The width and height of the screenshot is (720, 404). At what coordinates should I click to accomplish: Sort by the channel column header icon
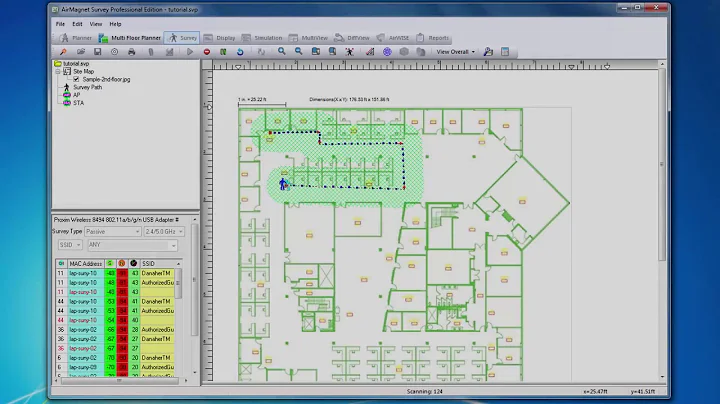coord(61,264)
